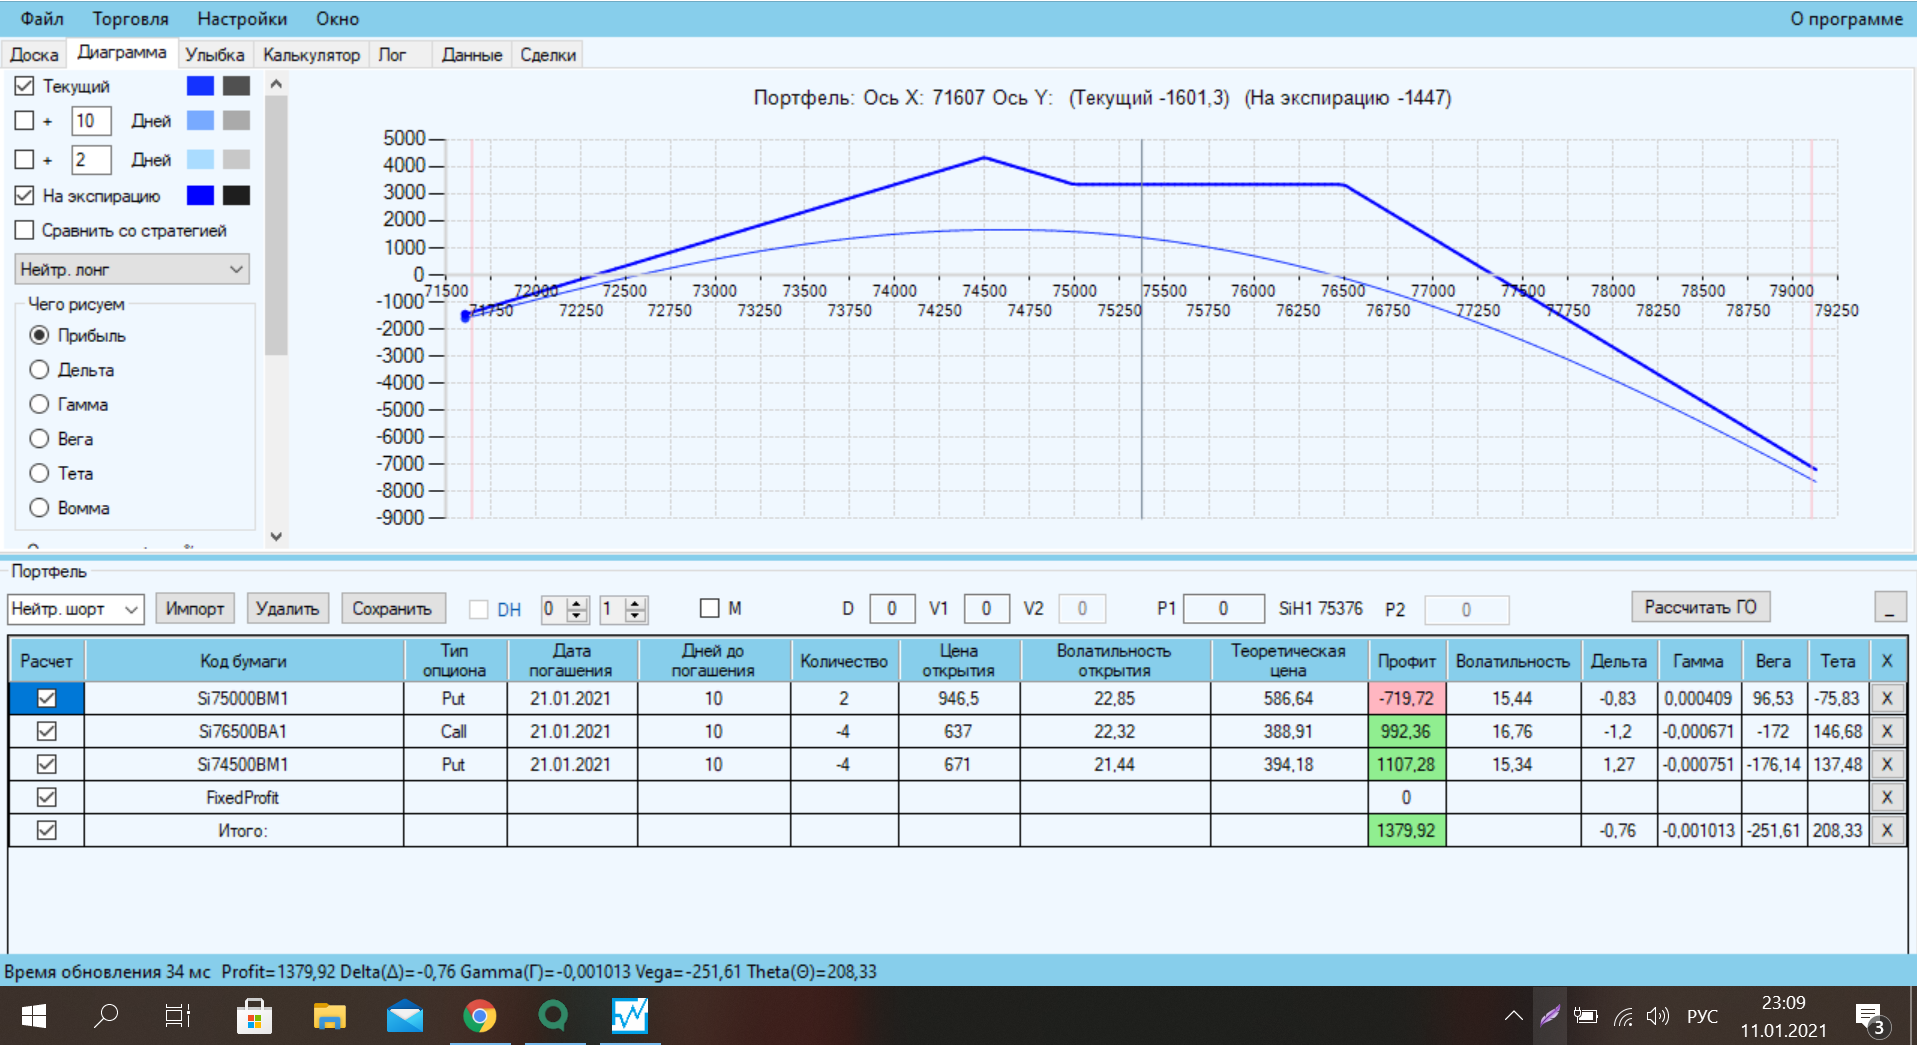Uncheck Расчет for Si76500BA1 row

(x=46, y=732)
